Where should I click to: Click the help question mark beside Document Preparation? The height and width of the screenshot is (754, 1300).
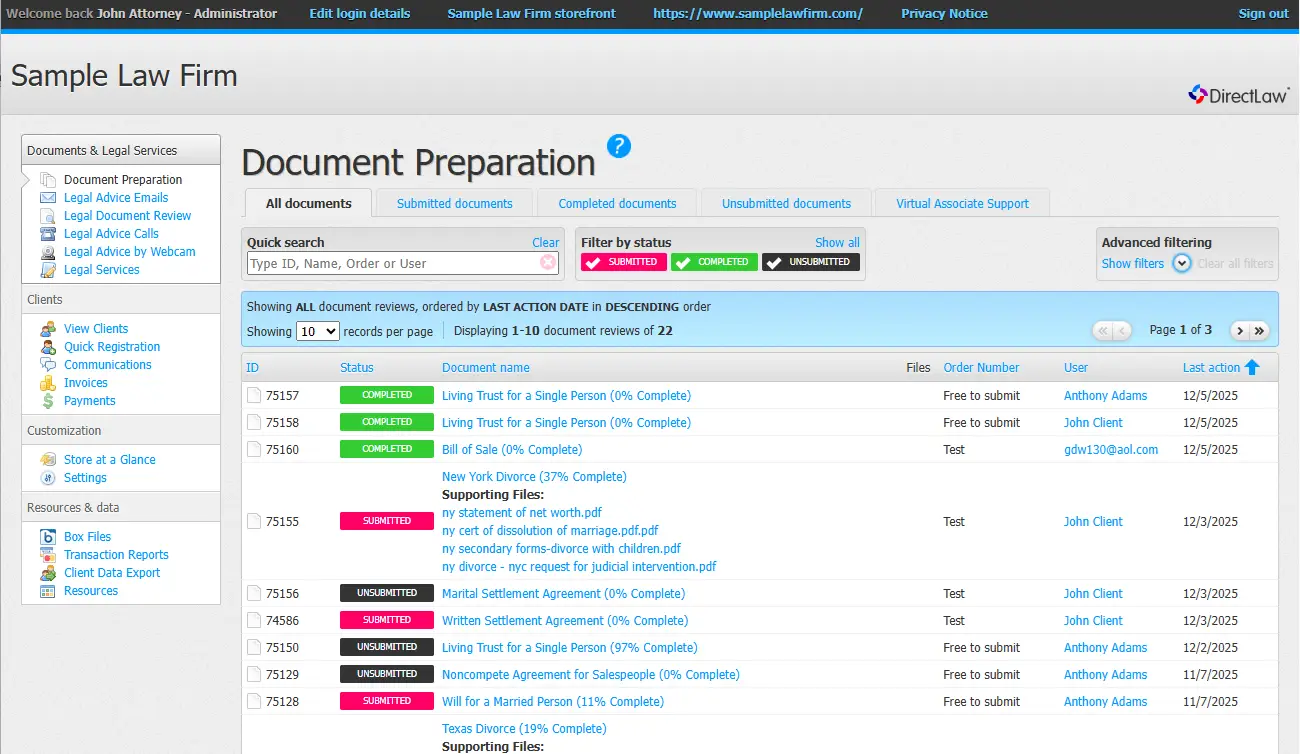tap(618, 146)
